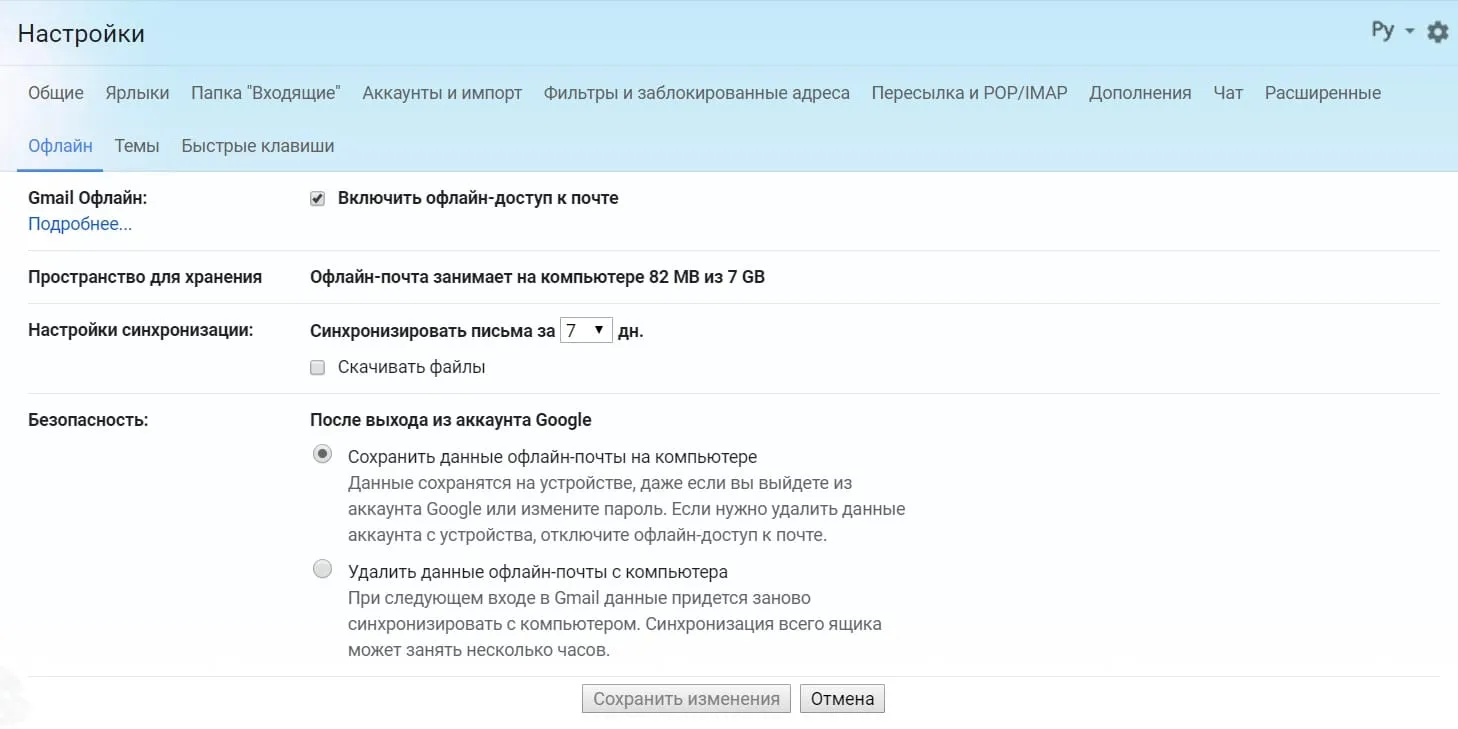Open the Gmail settings gear icon
Image resolution: width=1458 pixels, height=729 pixels.
pos(1437,31)
